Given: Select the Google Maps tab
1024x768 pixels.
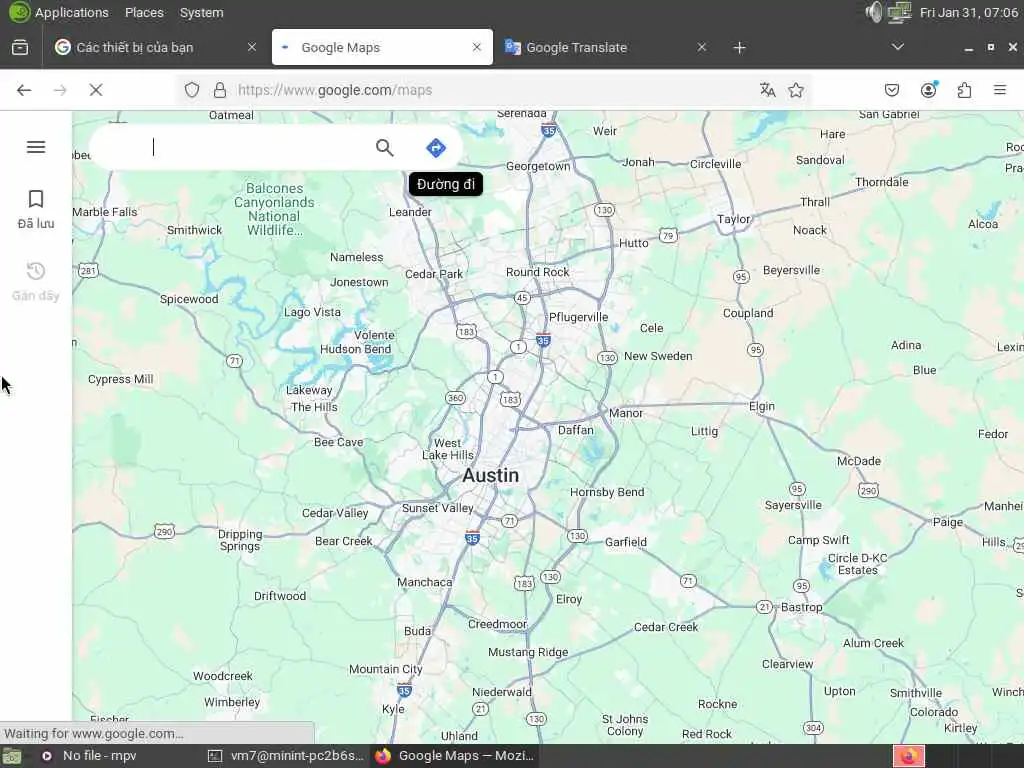Looking at the screenshot, I should pos(382,47).
